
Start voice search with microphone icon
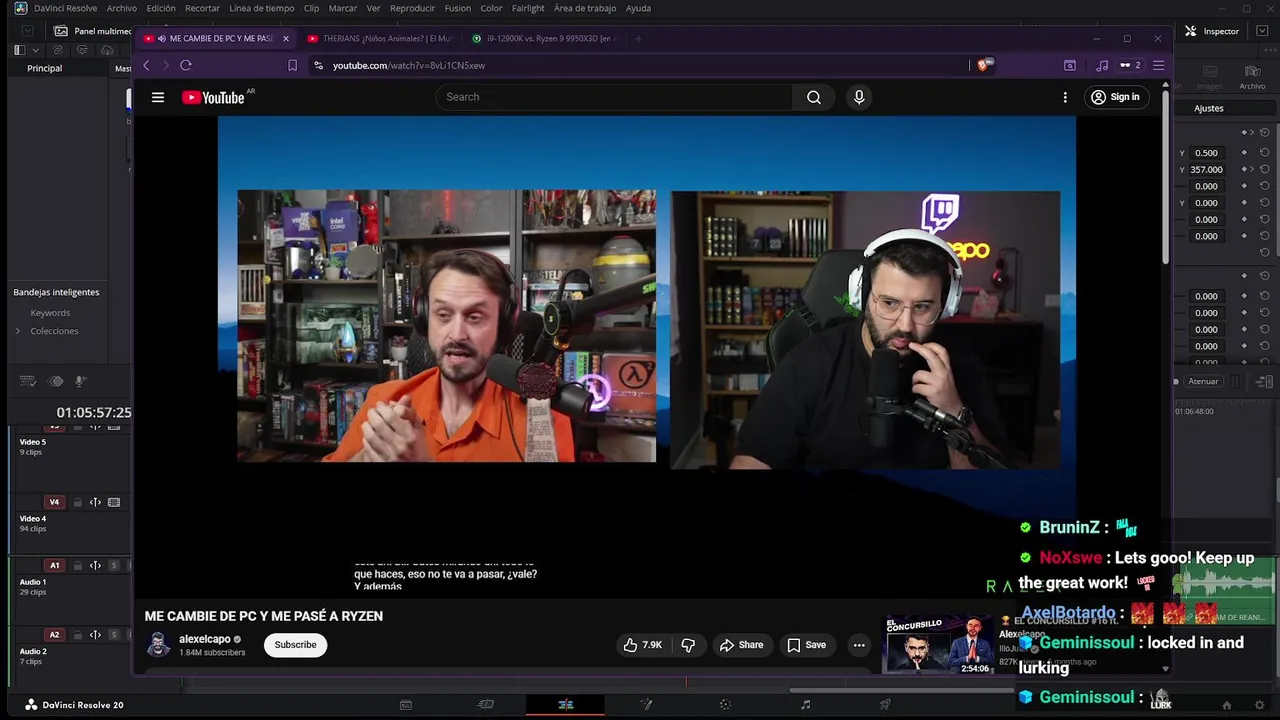pyautogui.click(x=859, y=97)
